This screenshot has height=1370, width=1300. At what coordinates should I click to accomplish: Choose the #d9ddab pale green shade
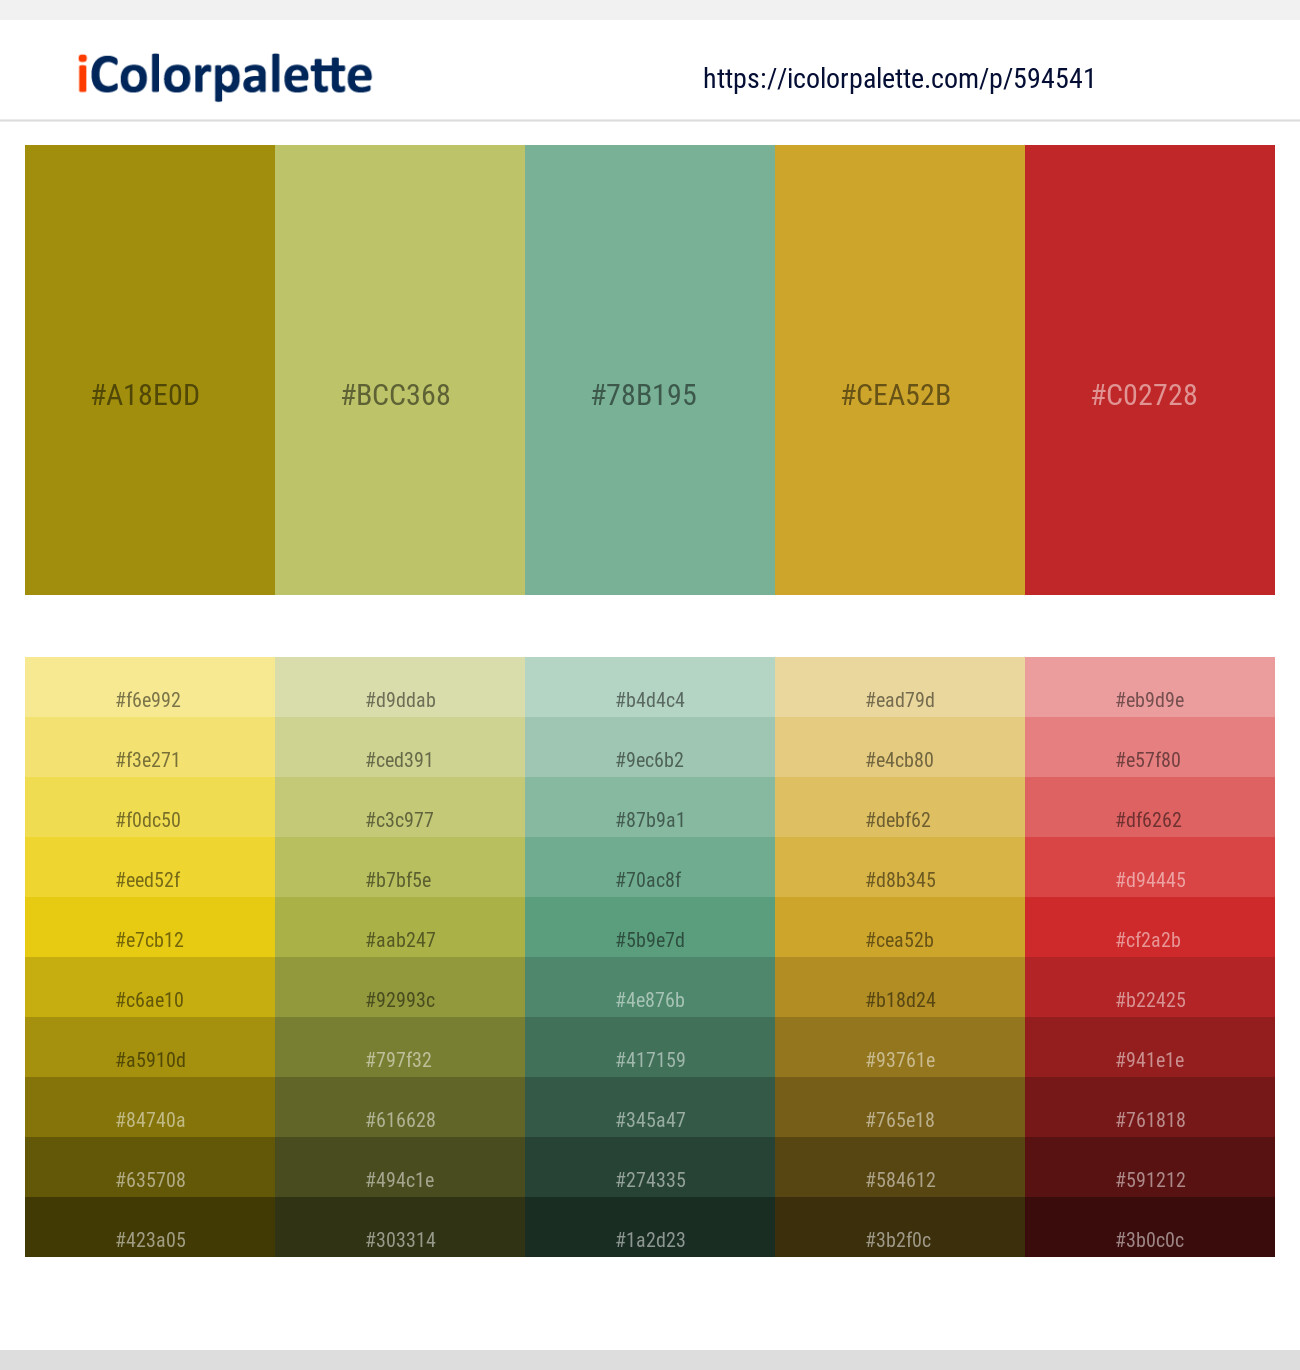400,687
